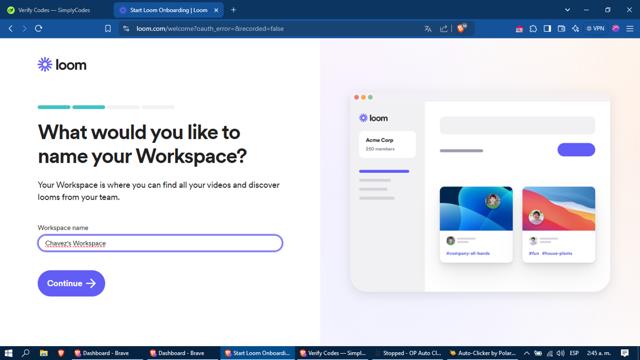Go back using the browser back arrow
640x360 pixels.
click(11, 29)
